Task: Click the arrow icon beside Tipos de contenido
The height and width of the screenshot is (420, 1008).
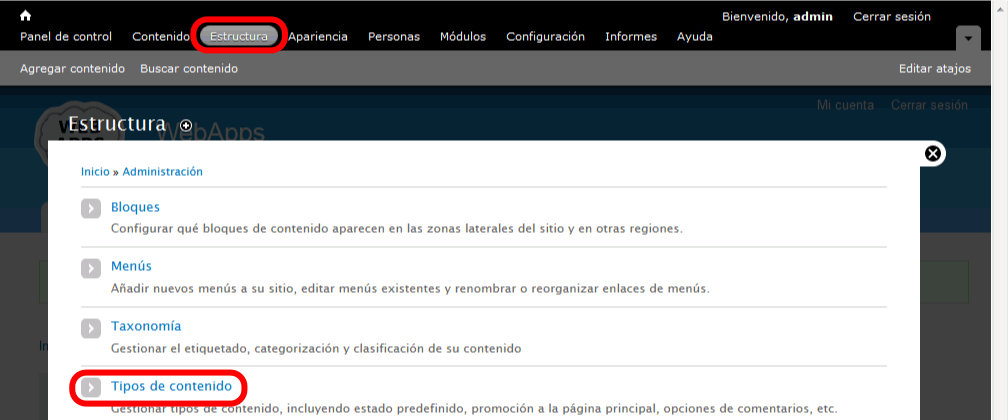Action: 91,387
